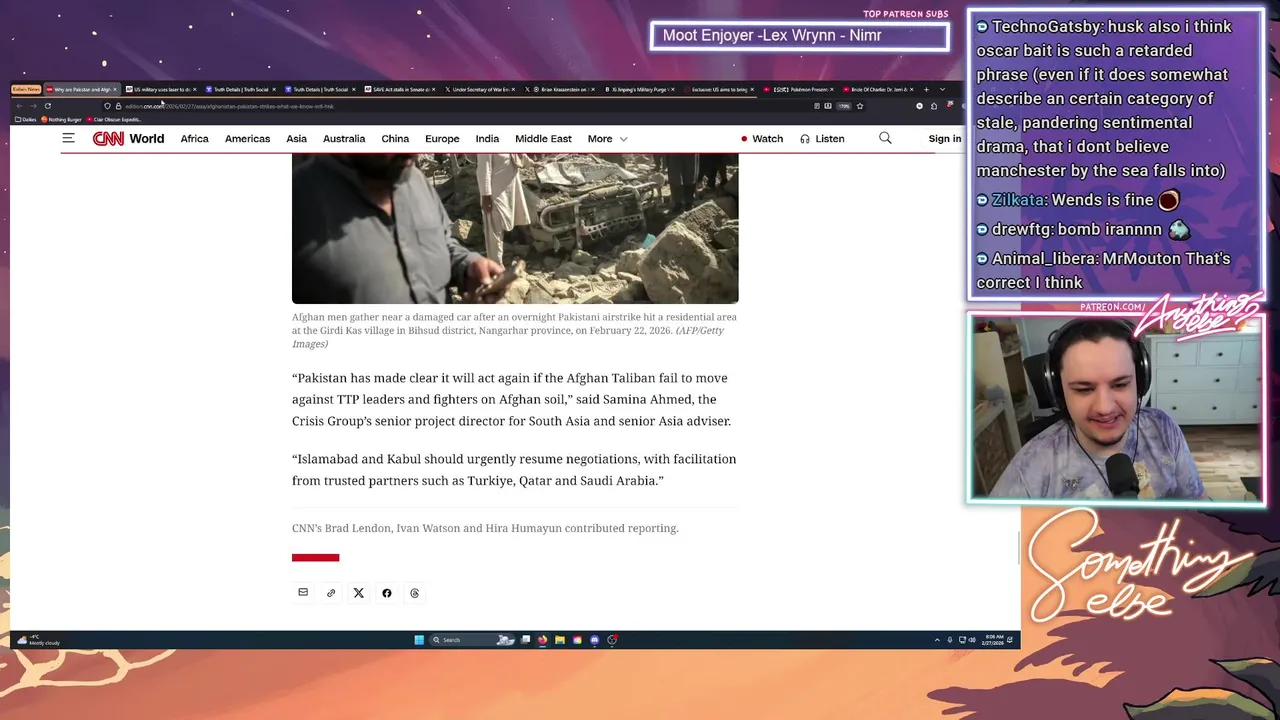Click network icon in system tray
This screenshot has width=1280, height=720.
tap(962, 640)
